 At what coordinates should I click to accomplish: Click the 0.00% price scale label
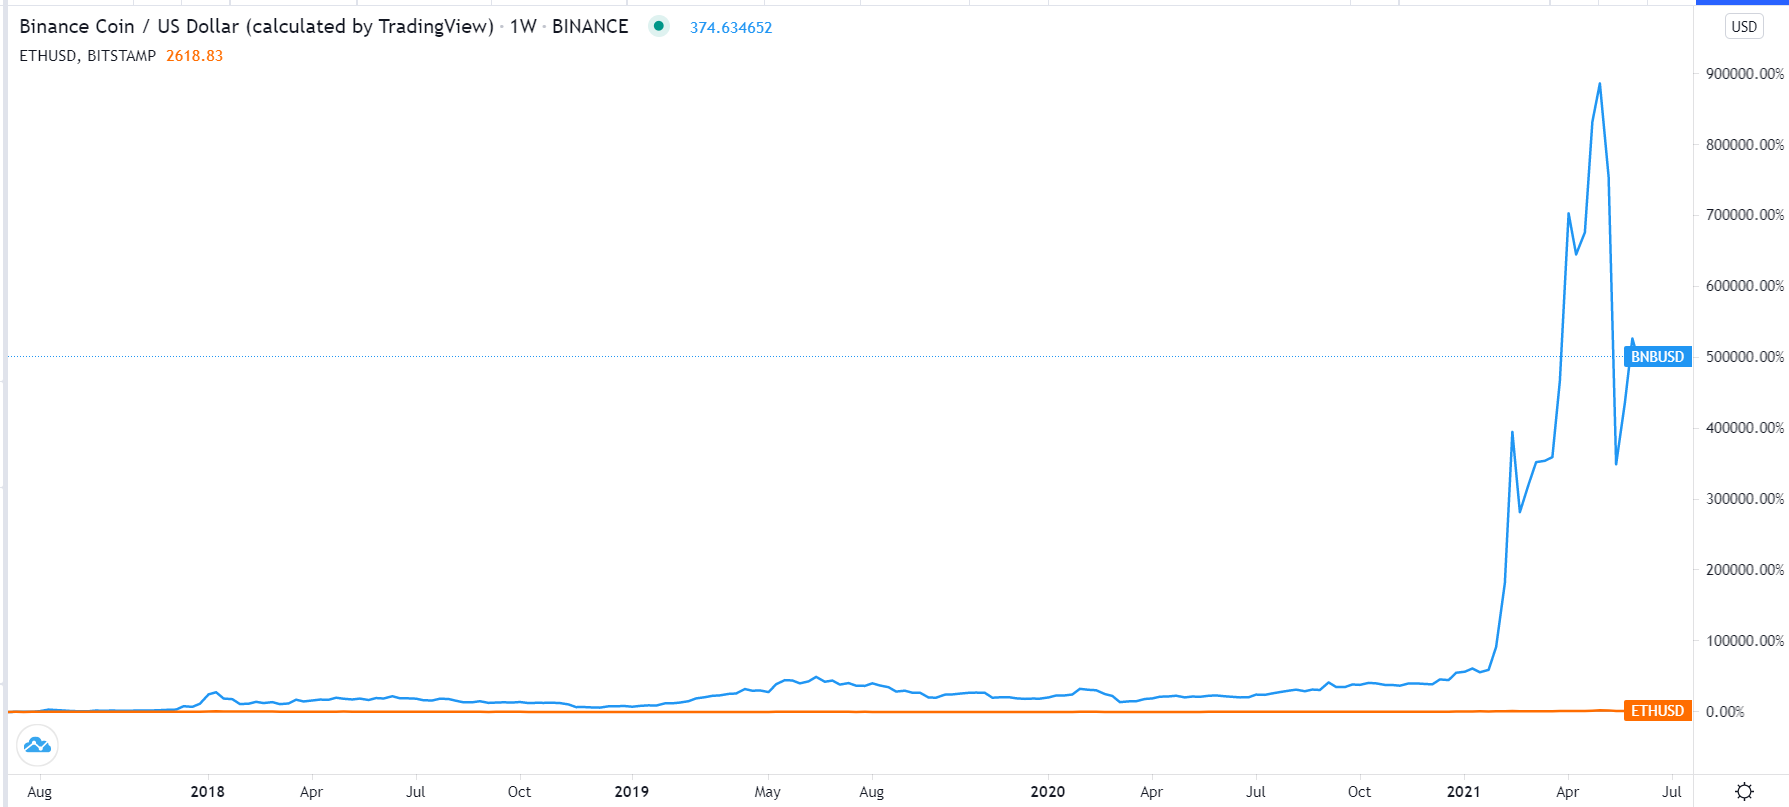pos(1725,712)
